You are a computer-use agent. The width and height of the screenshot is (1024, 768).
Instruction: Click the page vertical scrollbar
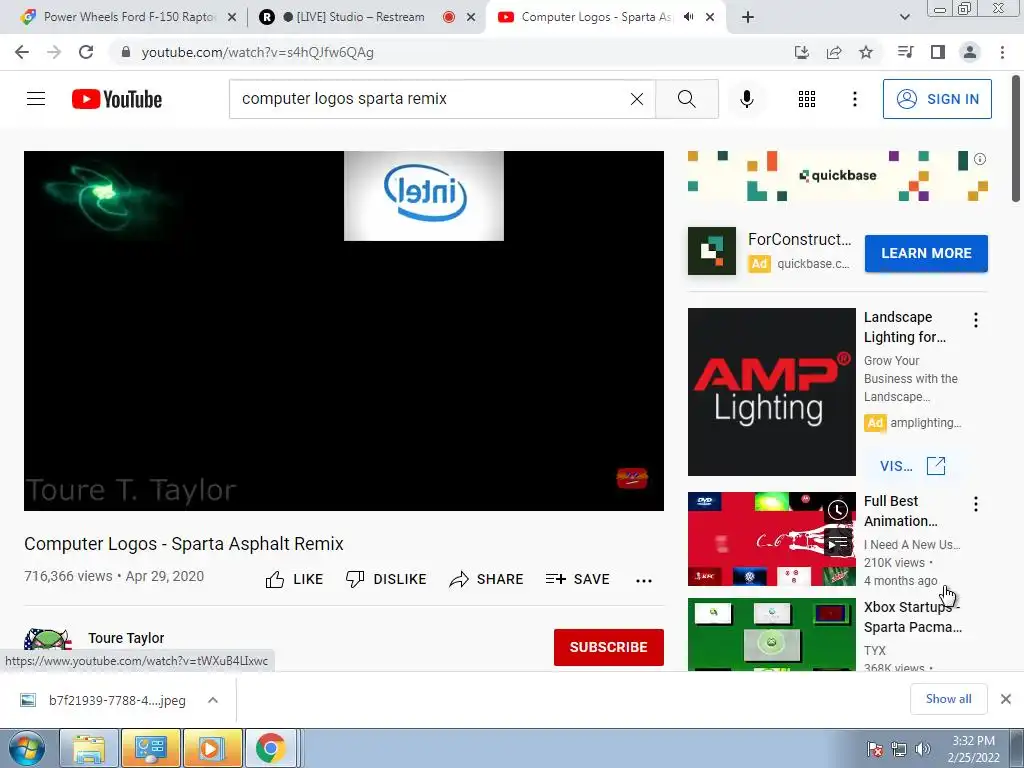[x=1016, y=138]
